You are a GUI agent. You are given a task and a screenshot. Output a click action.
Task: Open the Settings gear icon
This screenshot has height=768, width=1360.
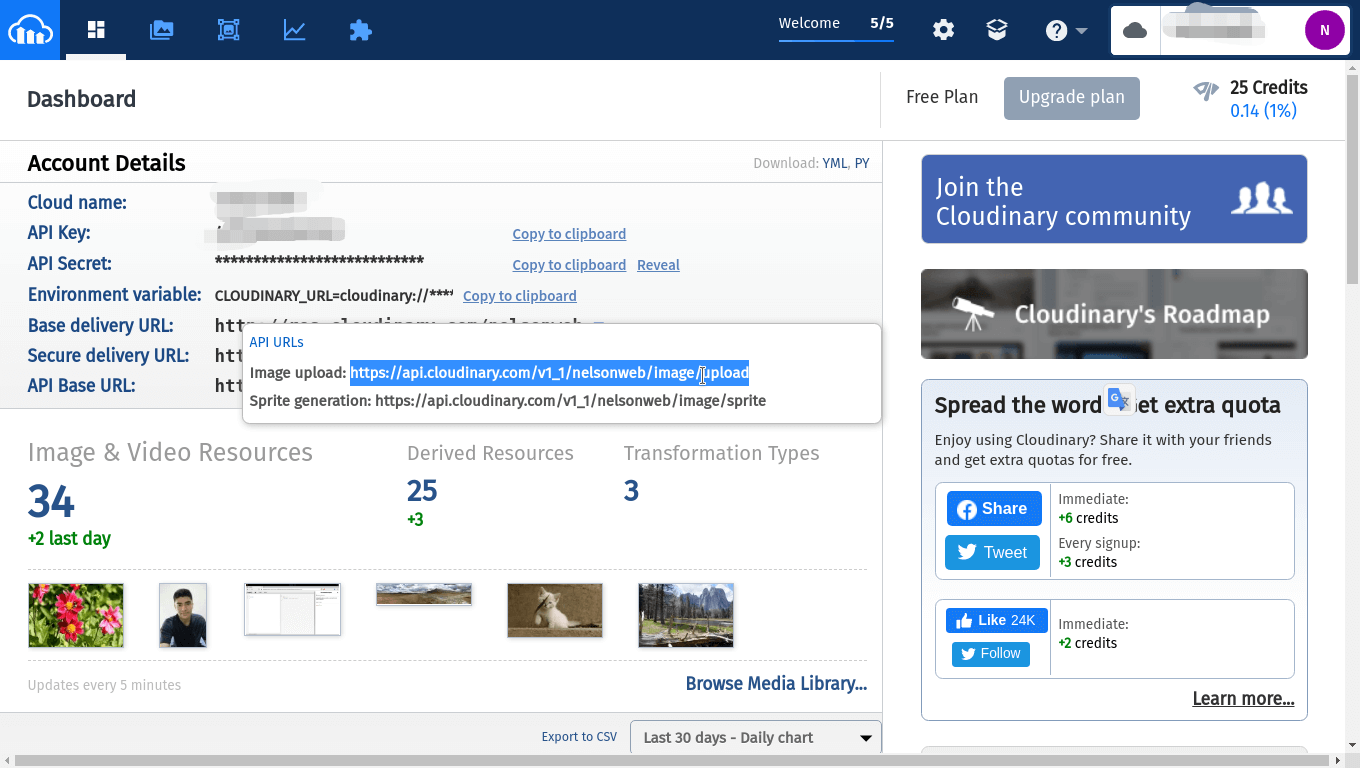tap(943, 30)
